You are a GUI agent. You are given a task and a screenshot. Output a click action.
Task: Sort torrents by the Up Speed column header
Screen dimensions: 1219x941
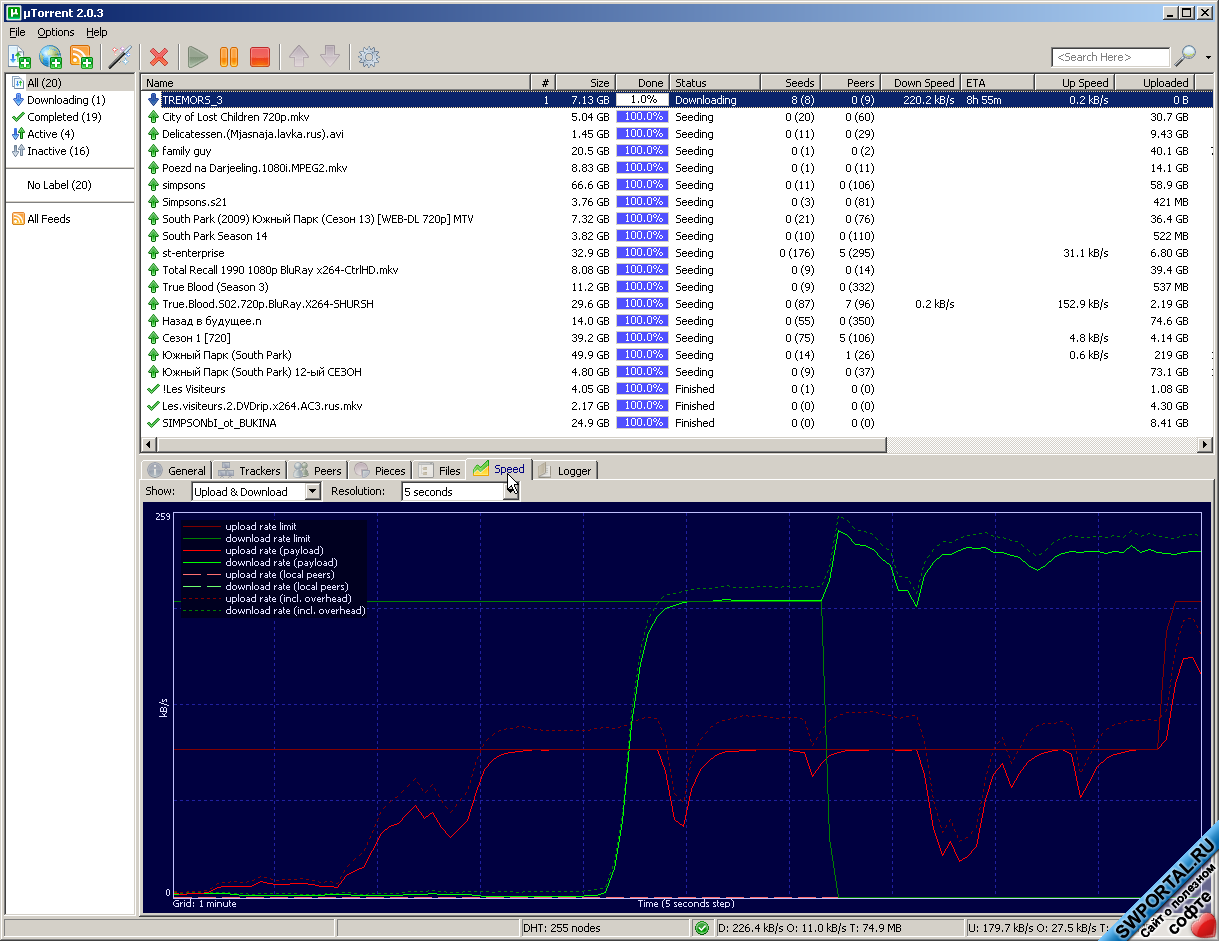1074,83
